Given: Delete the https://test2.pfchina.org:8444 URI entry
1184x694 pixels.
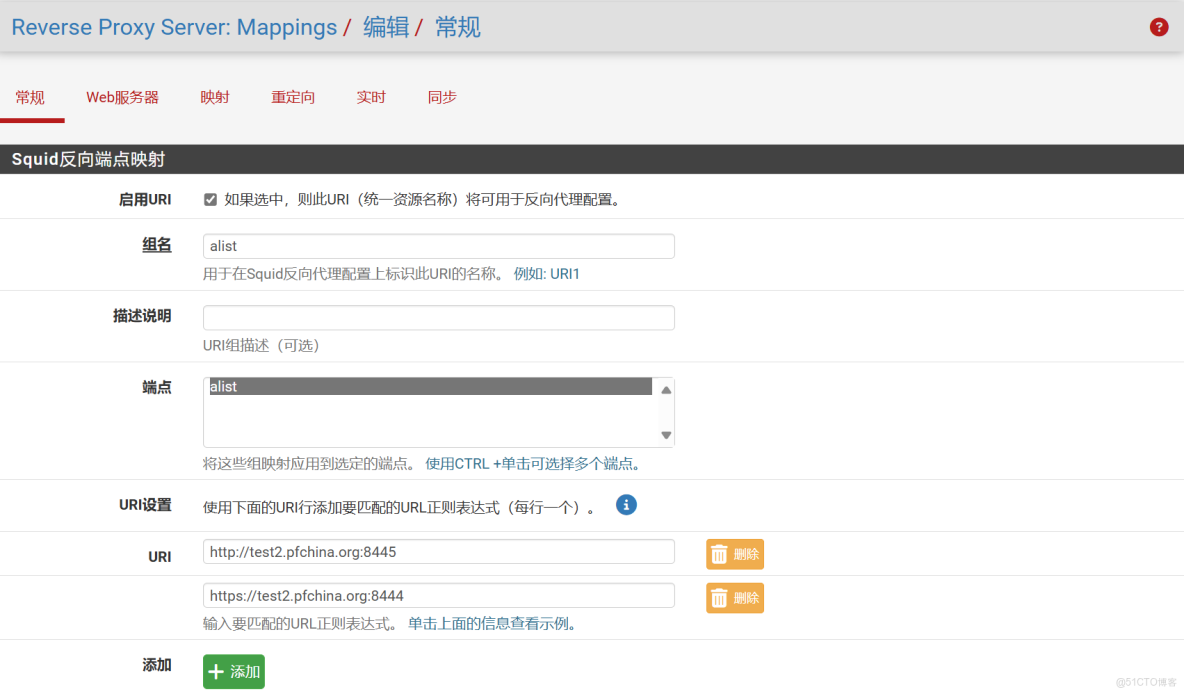Looking at the screenshot, I should (x=734, y=597).
